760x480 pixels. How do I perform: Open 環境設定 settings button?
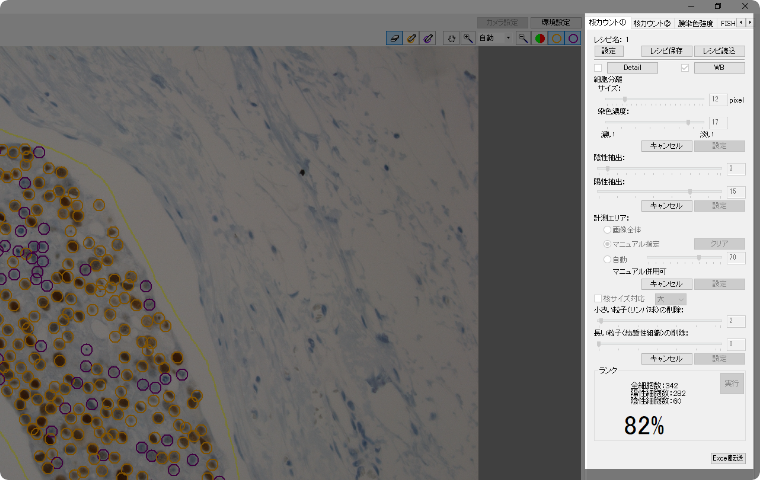[x=556, y=22]
